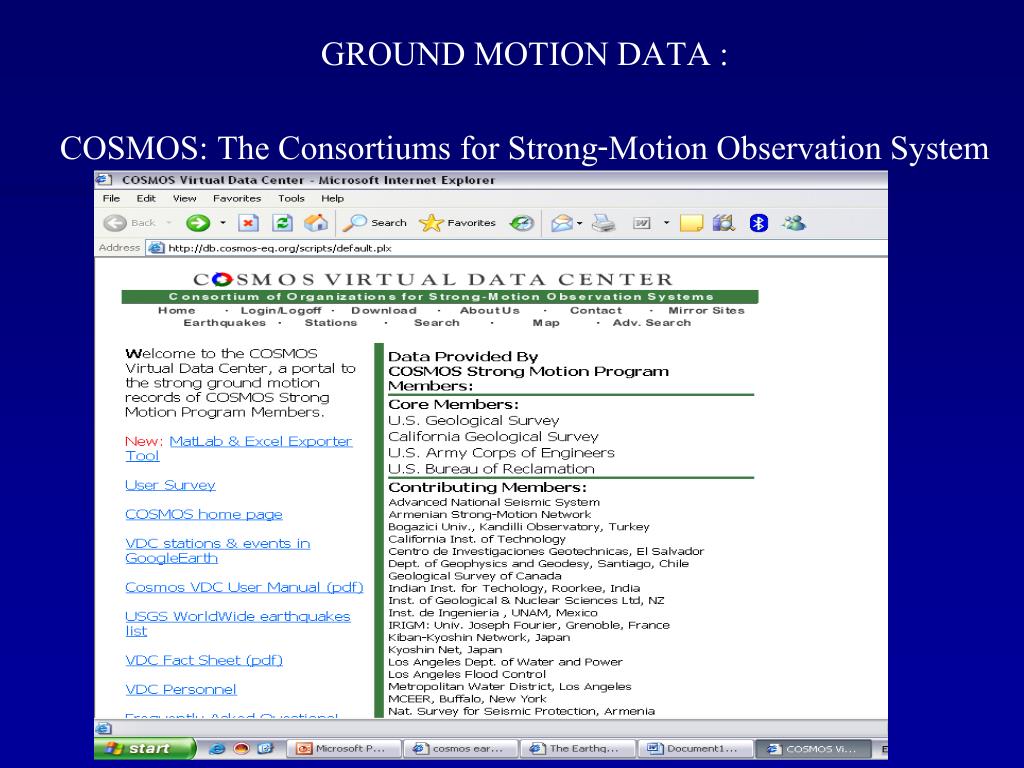1024x768 pixels.
Task: Click the California Geological Survey text
Action: point(493,437)
